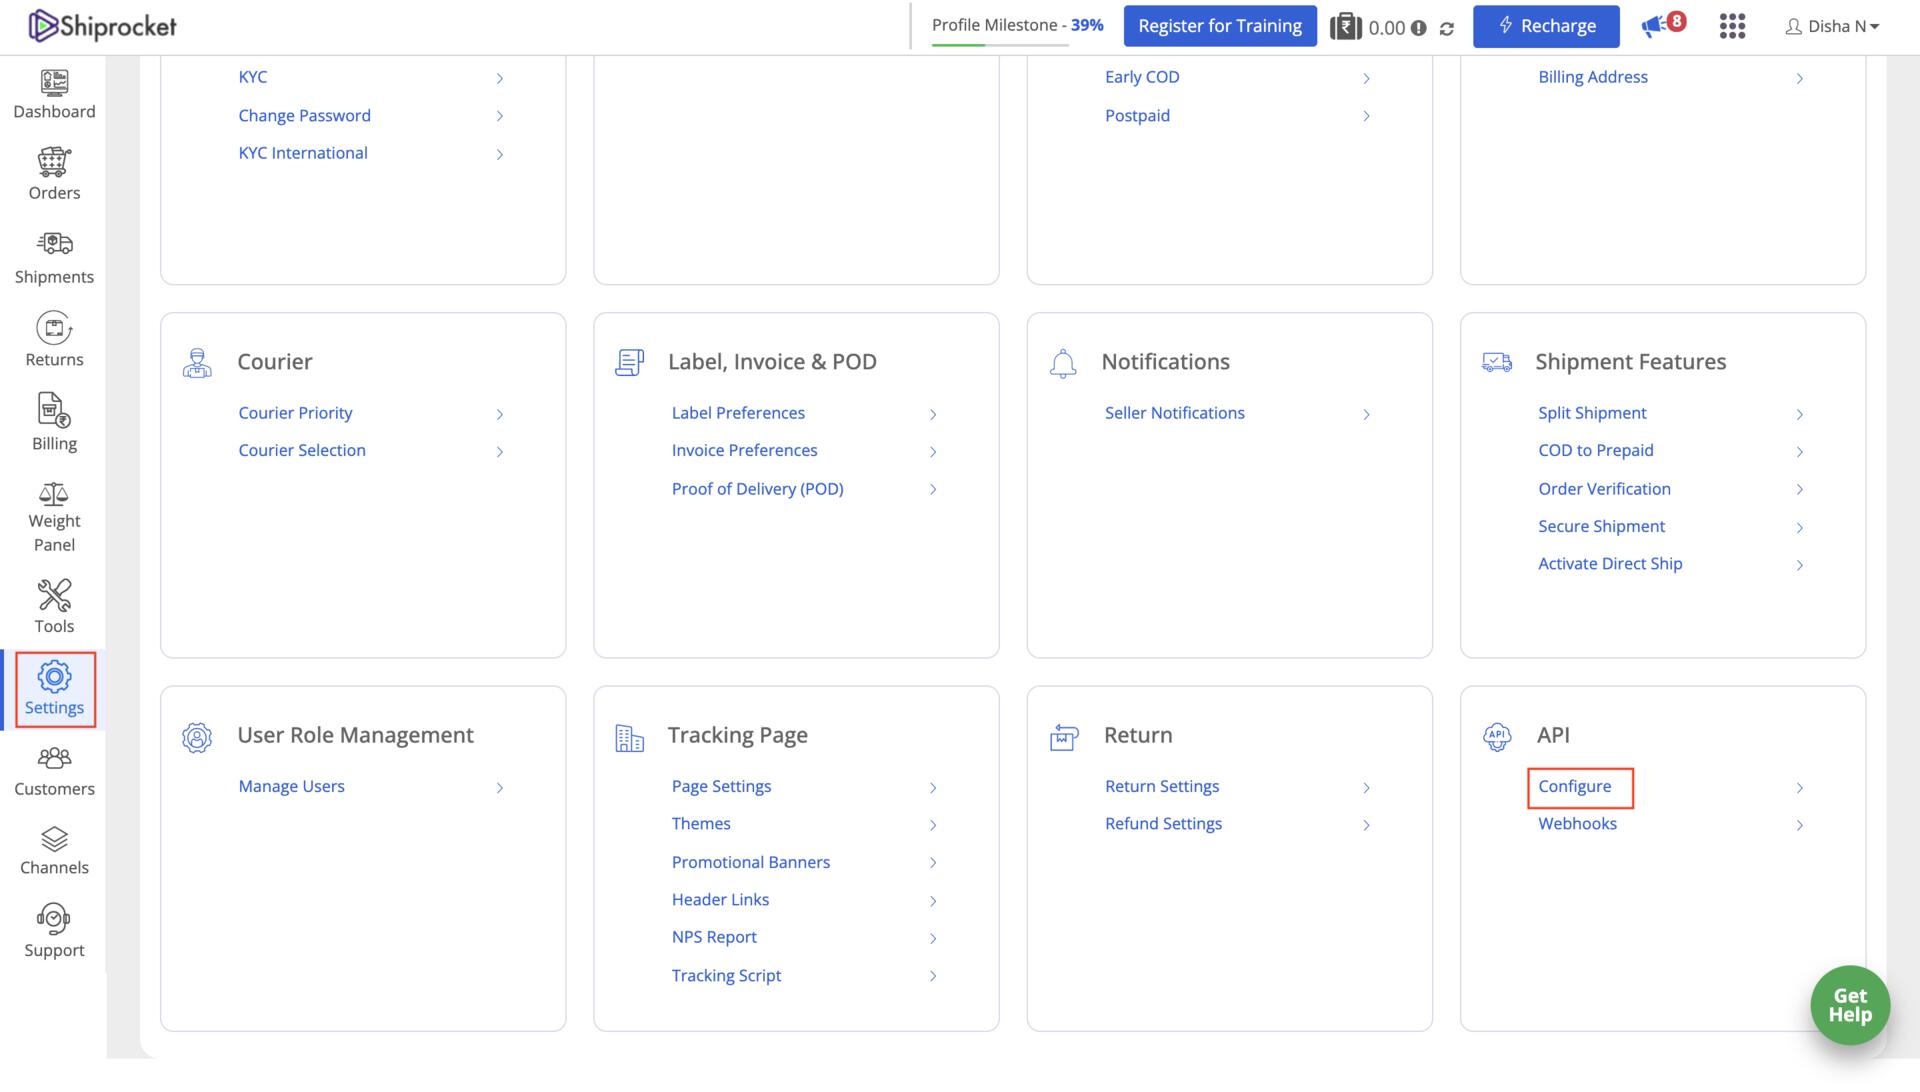Open Support headset icon
Image resolution: width=1920 pixels, height=1092 pixels.
point(54,919)
